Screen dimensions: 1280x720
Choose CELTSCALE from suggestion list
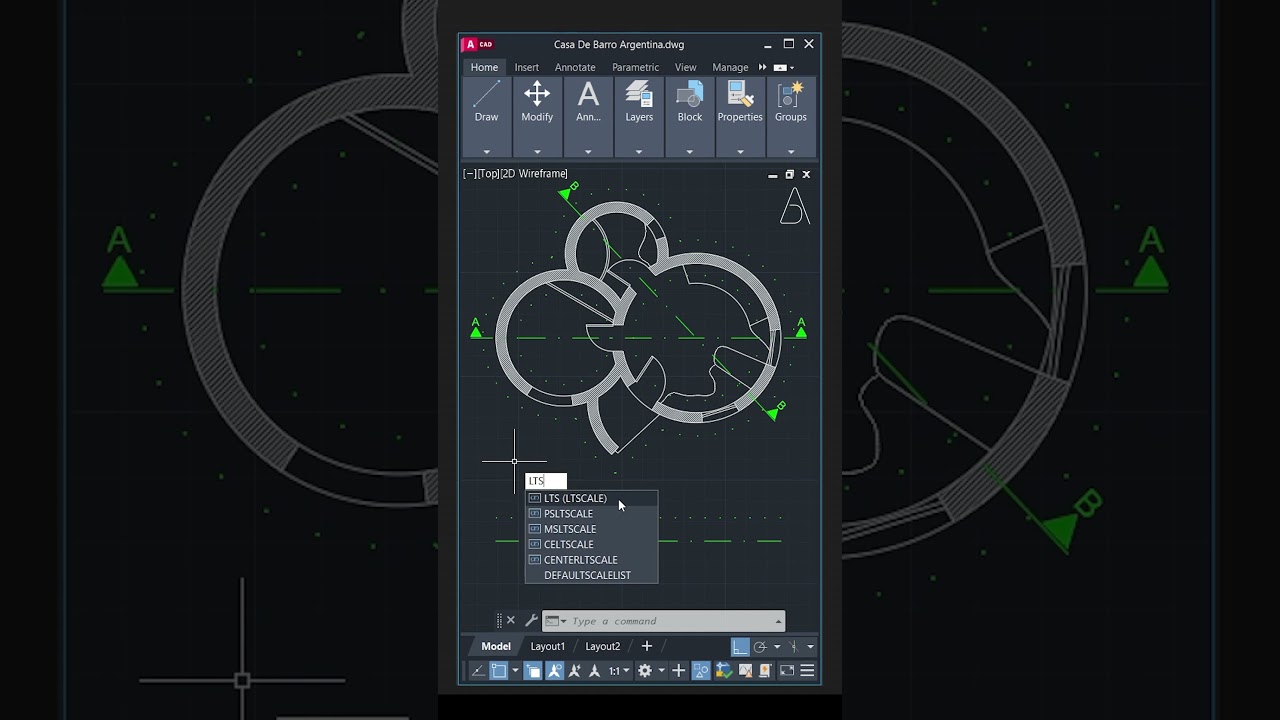592,544
